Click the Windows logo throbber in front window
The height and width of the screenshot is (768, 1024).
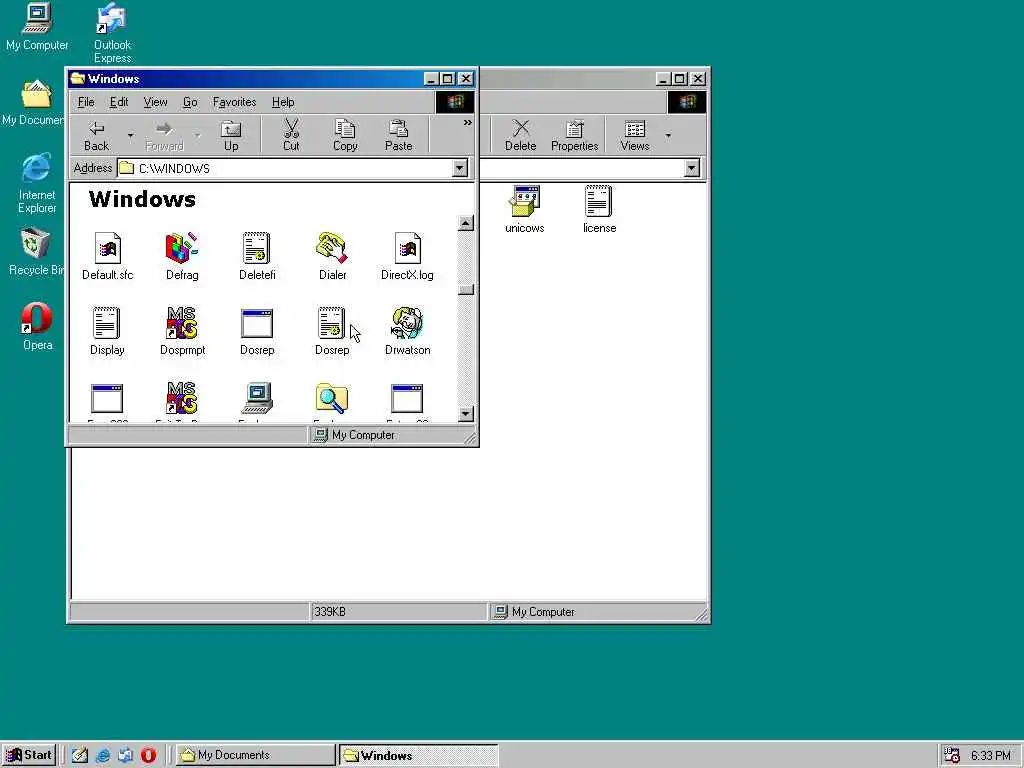click(x=455, y=102)
